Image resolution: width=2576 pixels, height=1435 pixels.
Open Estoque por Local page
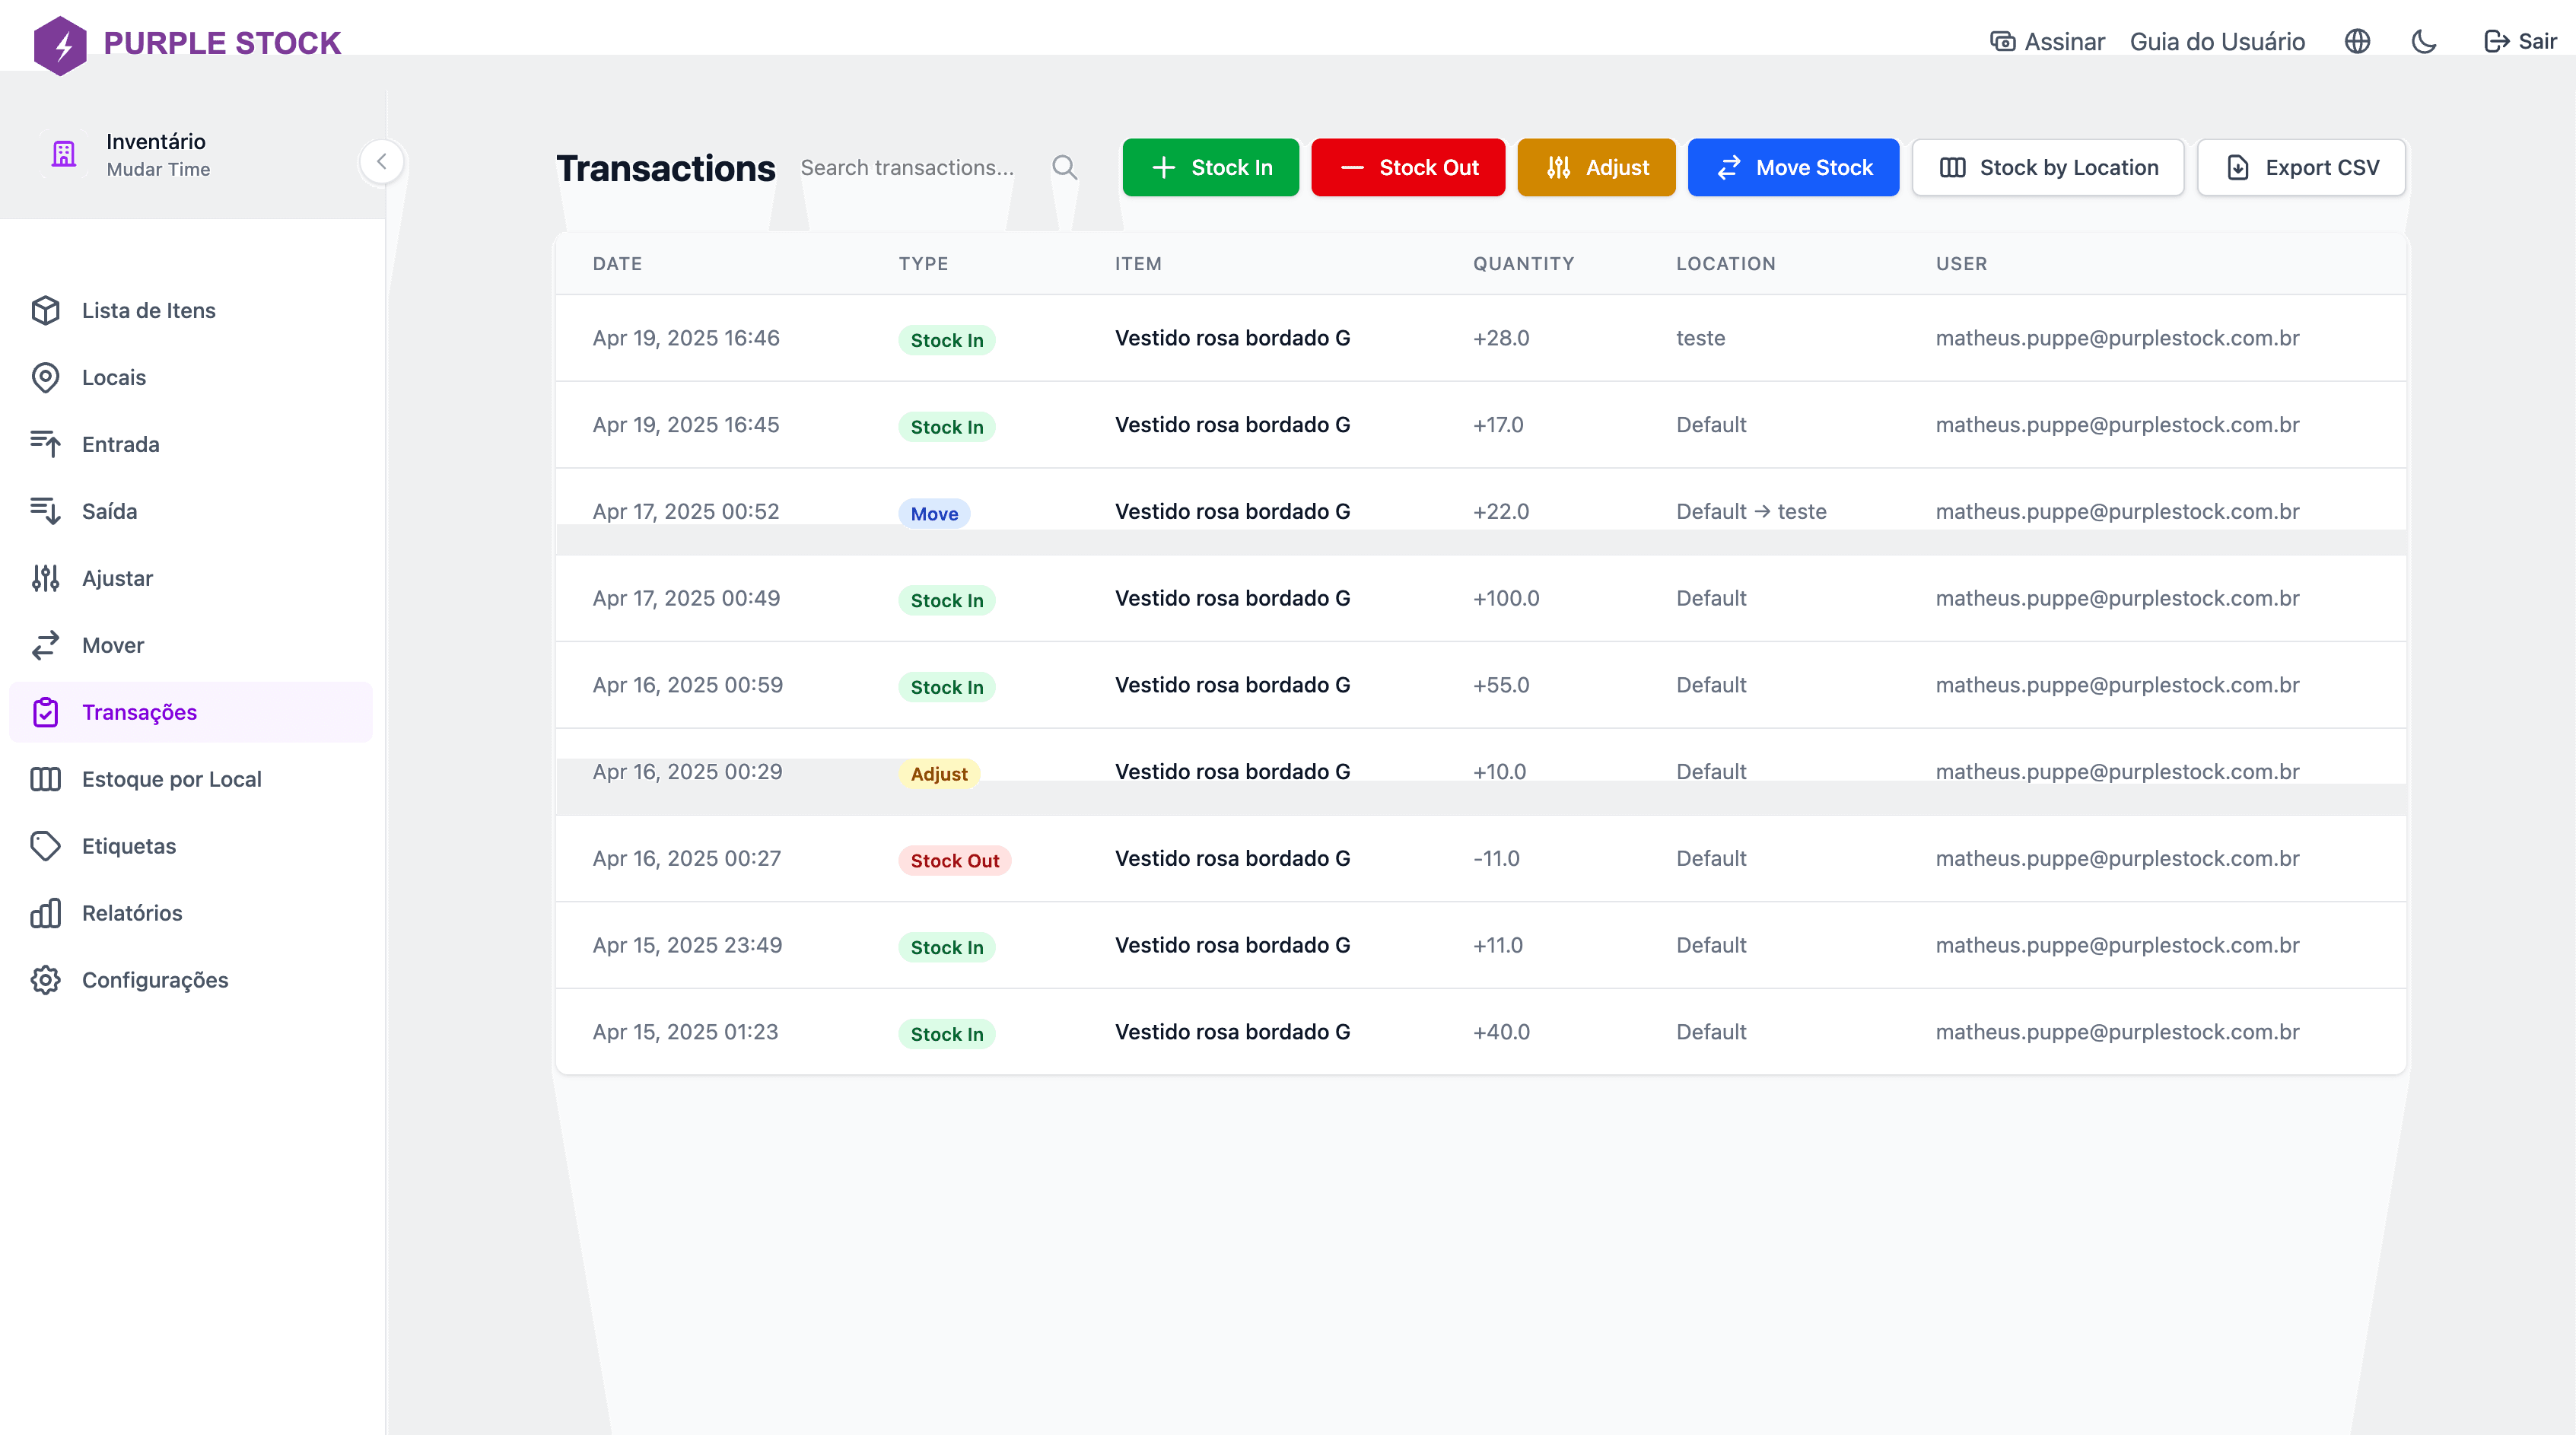(171, 779)
